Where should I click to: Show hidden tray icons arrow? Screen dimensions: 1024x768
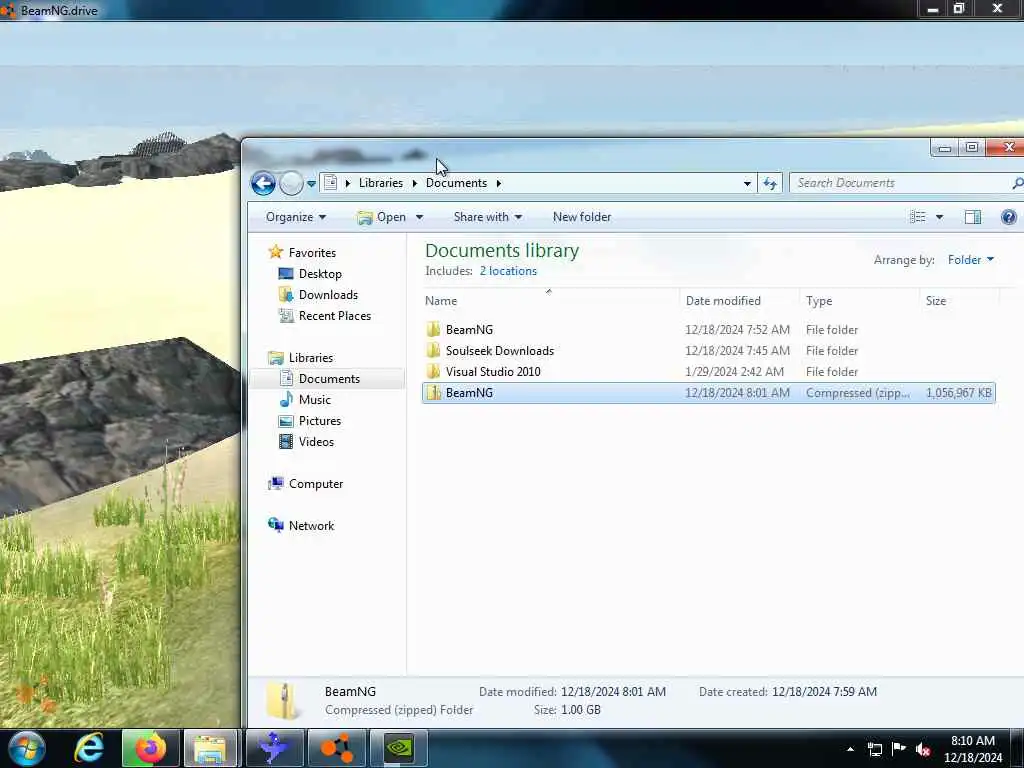point(850,749)
